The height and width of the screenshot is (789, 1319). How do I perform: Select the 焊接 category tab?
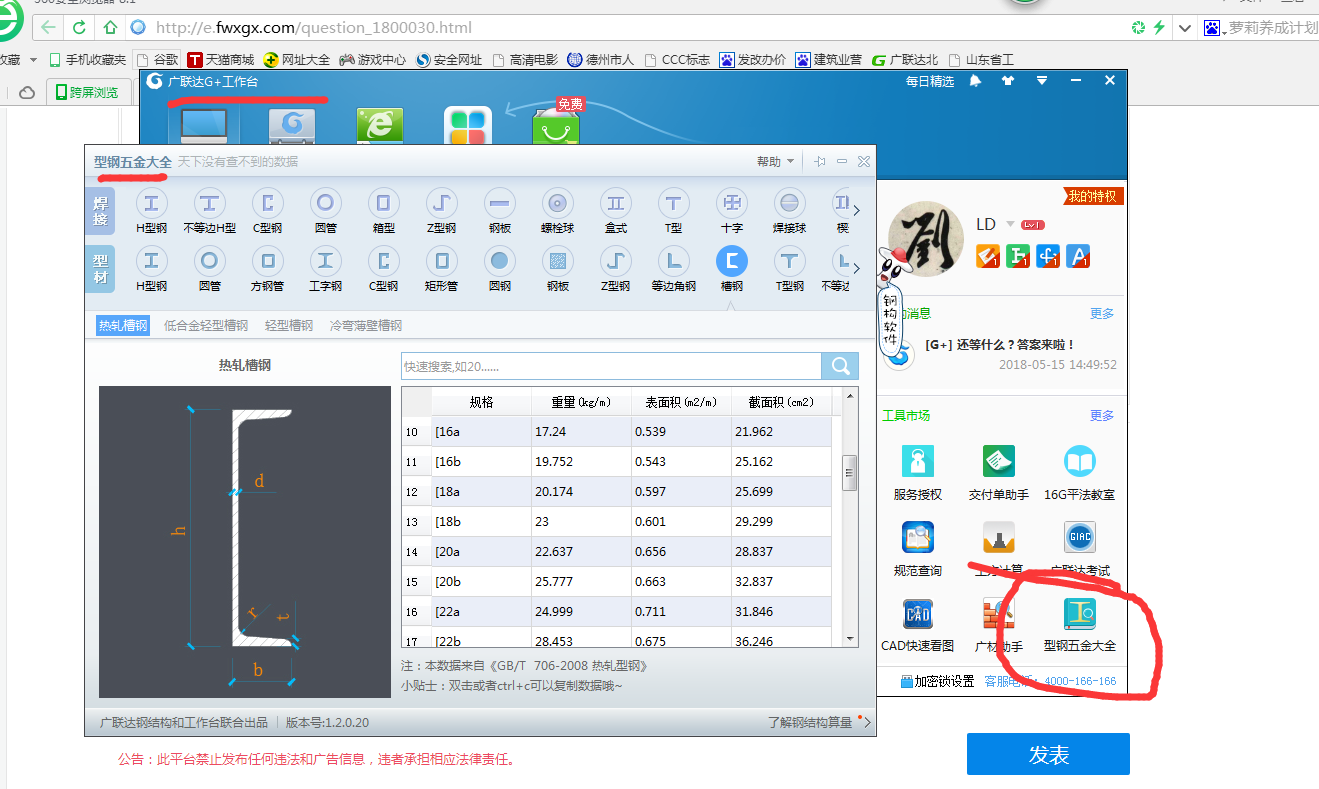(100, 211)
